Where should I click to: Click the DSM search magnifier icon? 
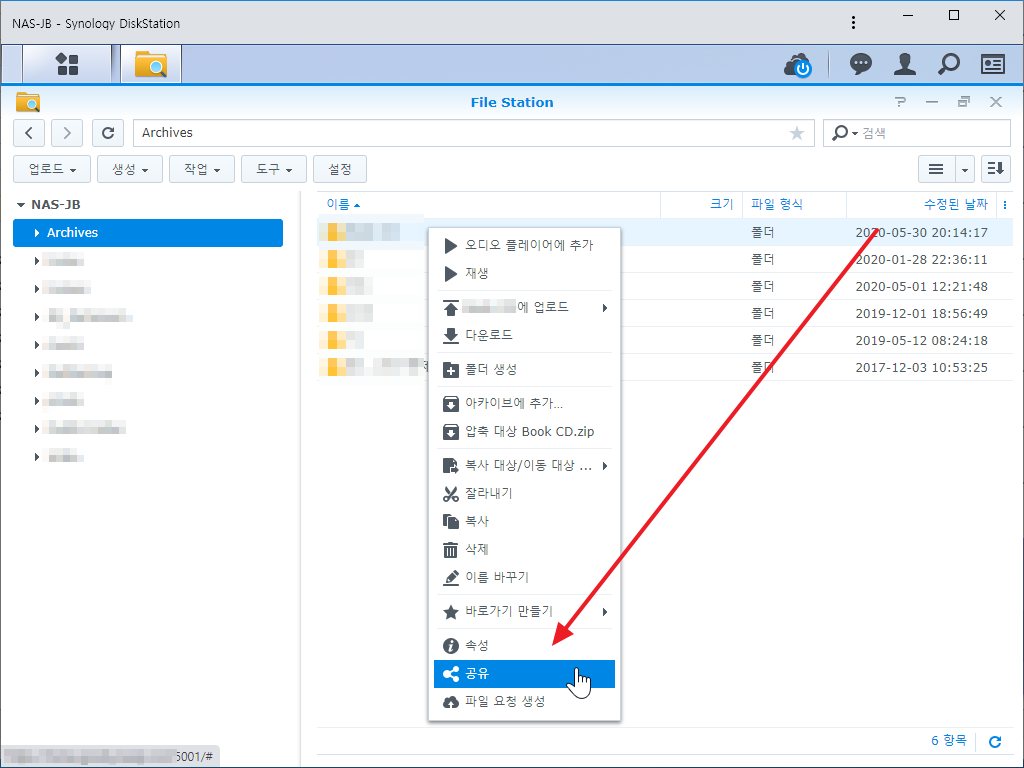(x=948, y=65)
